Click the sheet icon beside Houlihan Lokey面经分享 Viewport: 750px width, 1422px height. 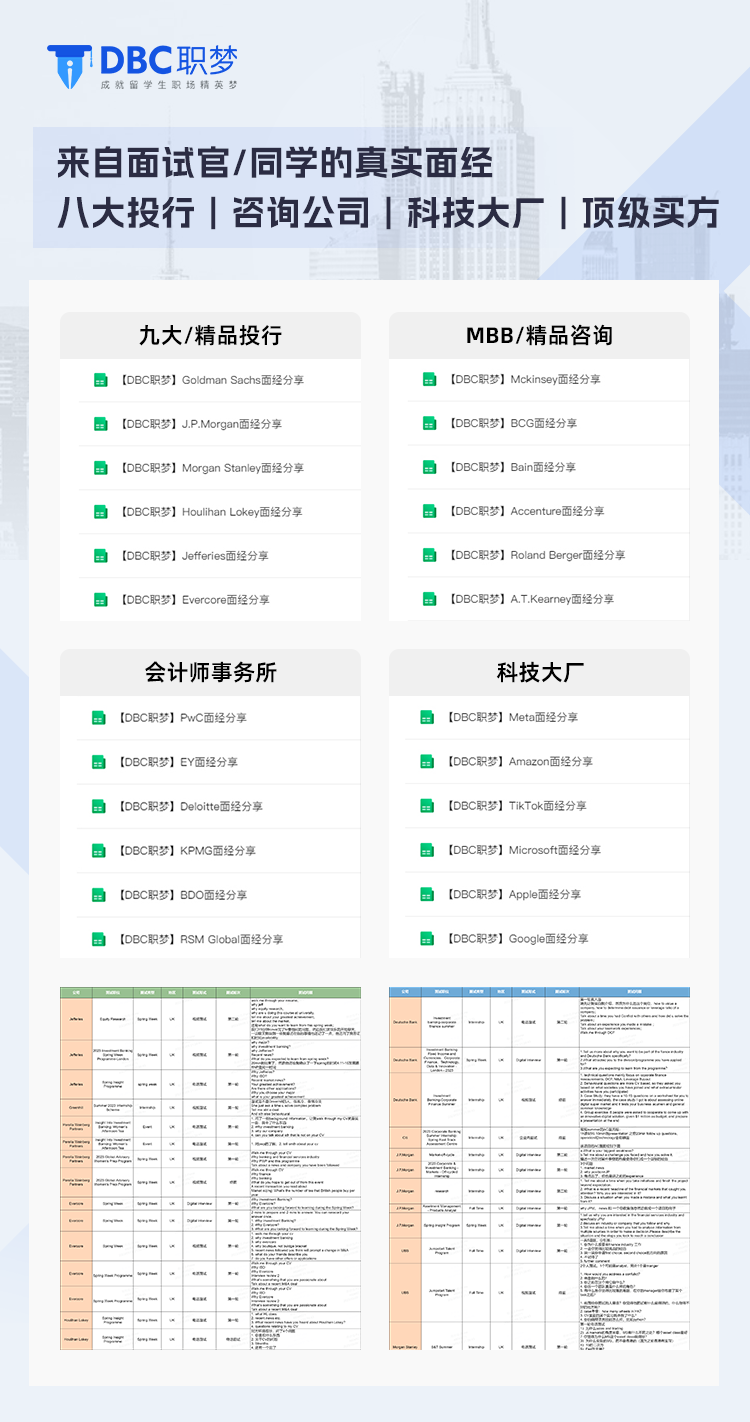tap(100, 512)
